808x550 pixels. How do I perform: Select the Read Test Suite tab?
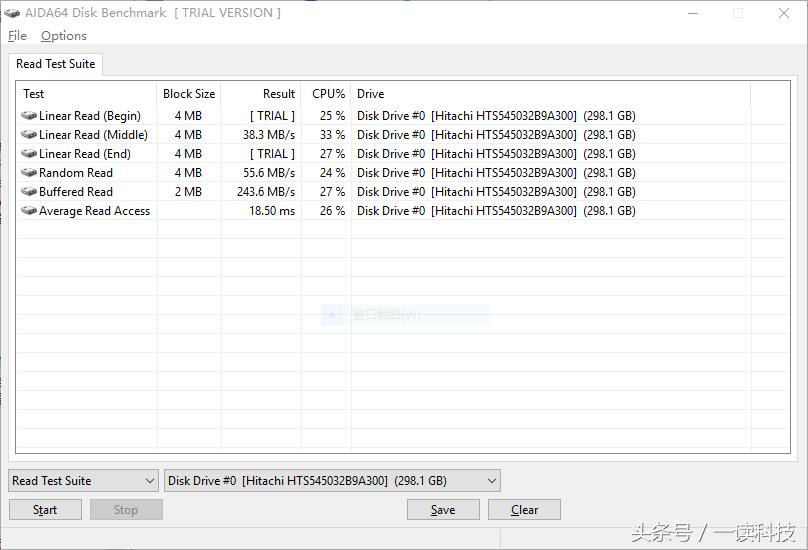[56, 64]
